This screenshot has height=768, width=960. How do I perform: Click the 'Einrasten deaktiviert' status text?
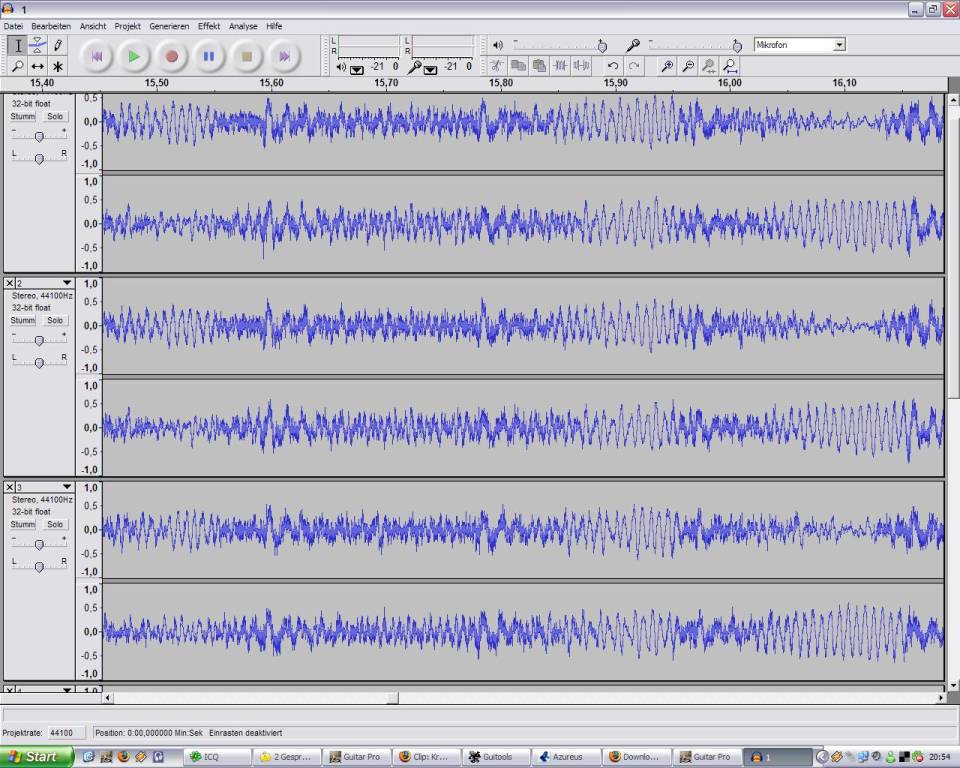pos(246,732)
